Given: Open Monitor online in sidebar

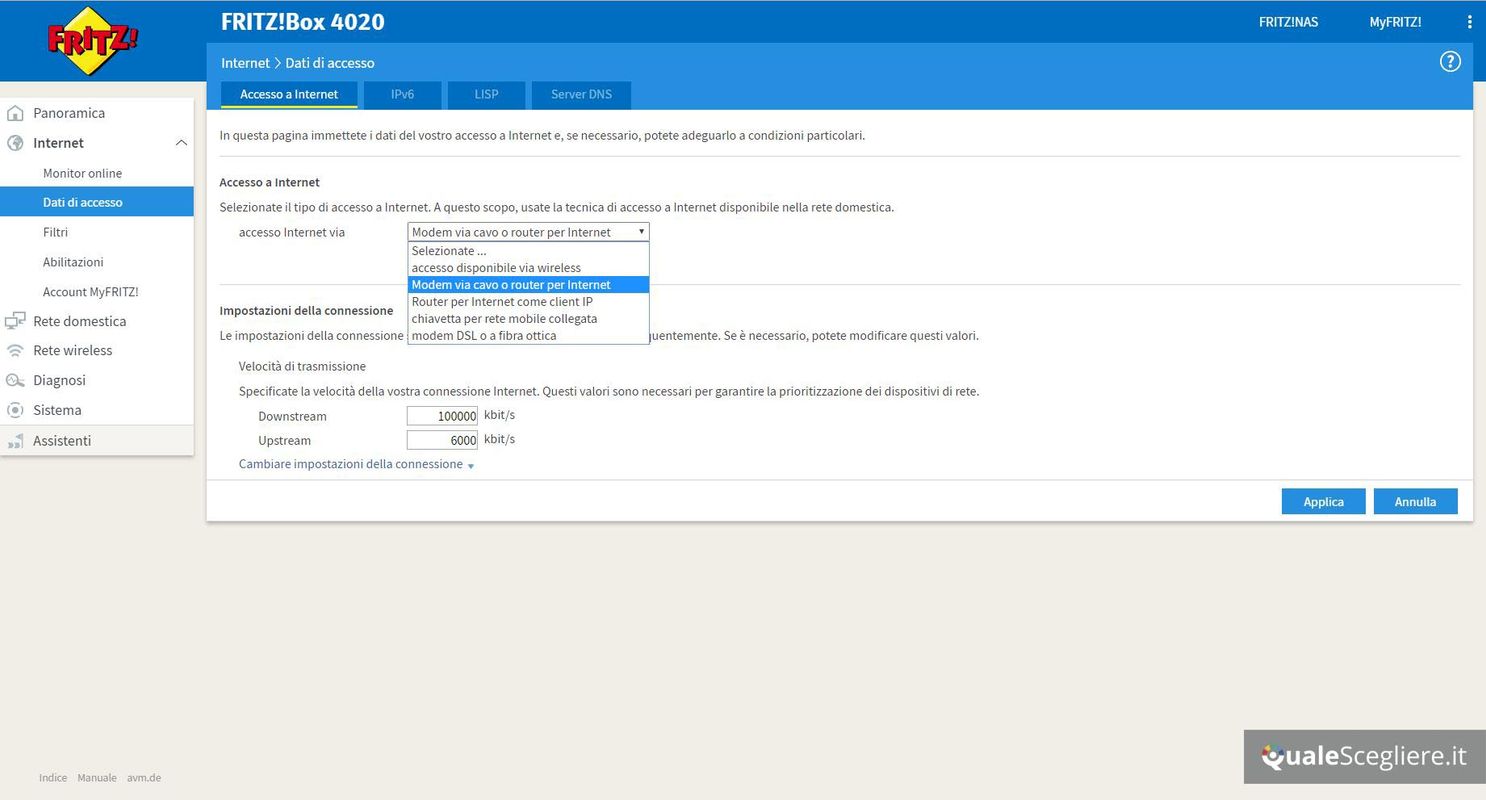Looking at the screenshot, I should tap(82, 173).
